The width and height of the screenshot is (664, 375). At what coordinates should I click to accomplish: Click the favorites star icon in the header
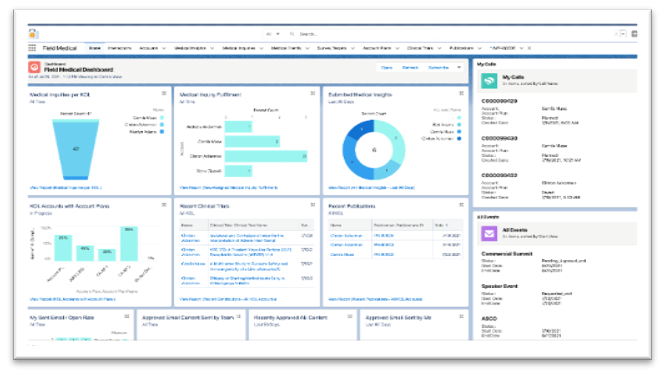pyautogui.click(x=616, y=34)
